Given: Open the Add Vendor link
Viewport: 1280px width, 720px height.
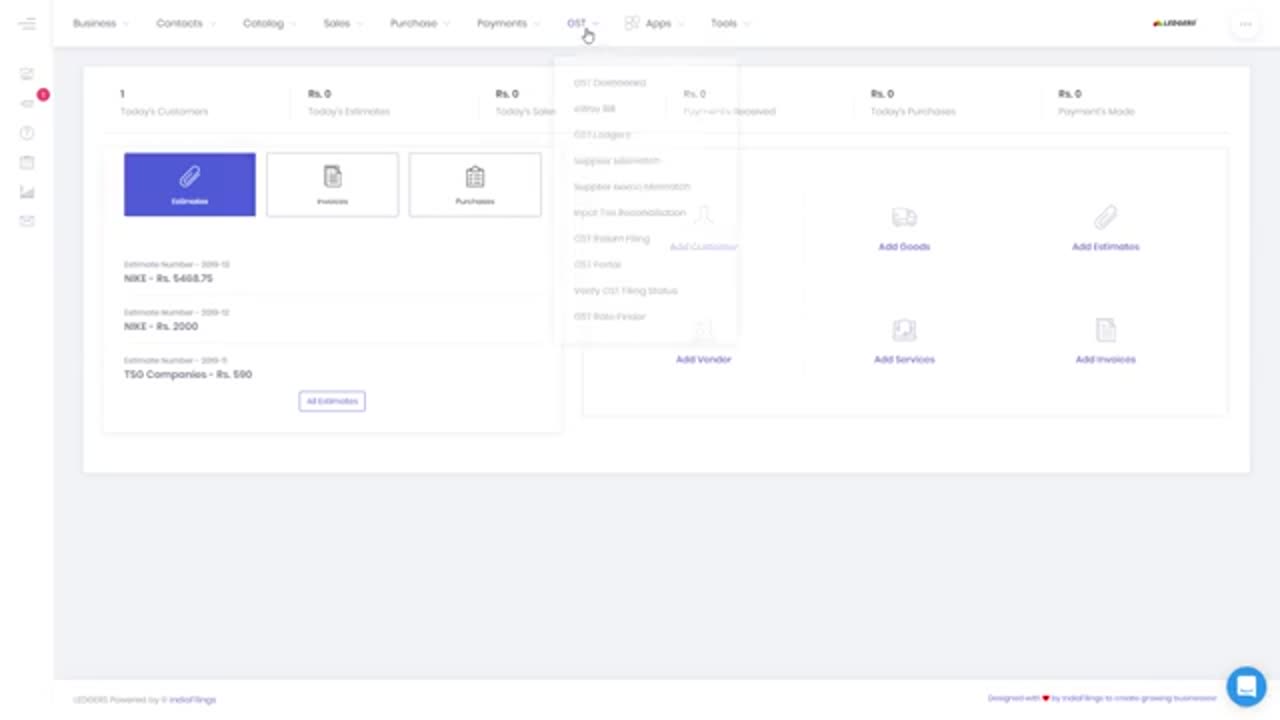Looking at the screenshot, I should tap(703, 359).
